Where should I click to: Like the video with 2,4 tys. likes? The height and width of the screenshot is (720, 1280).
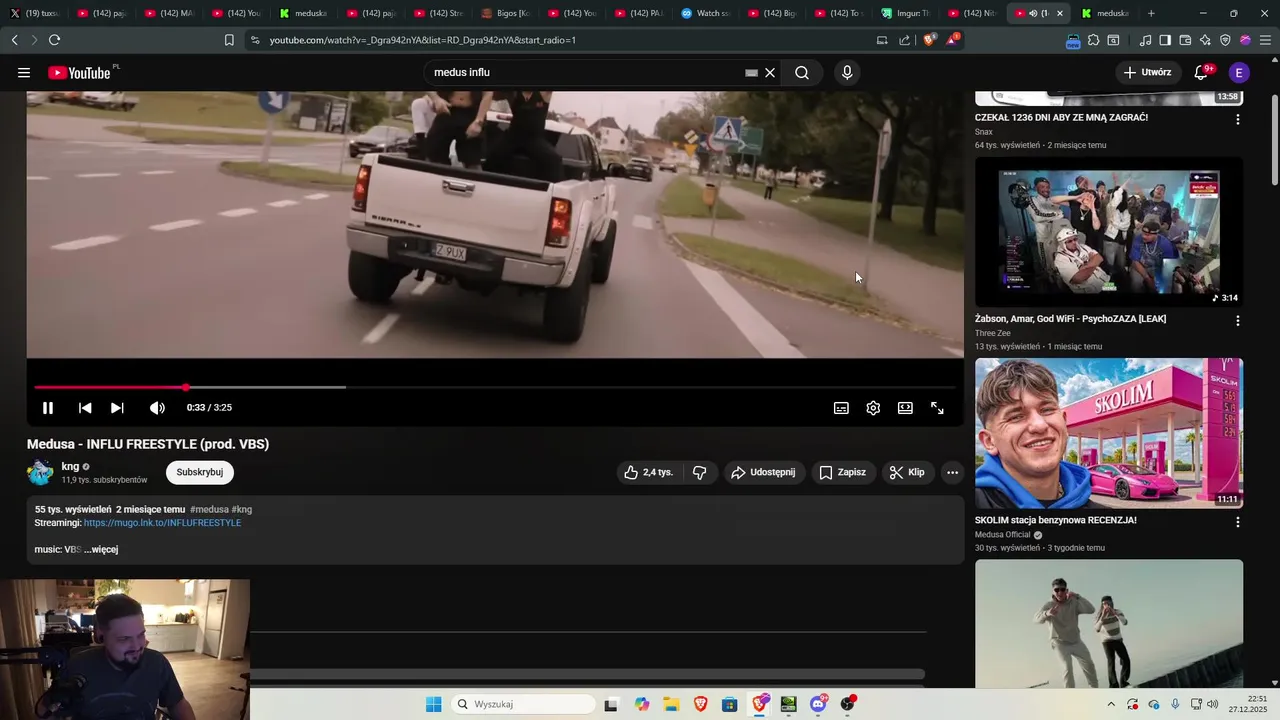point(648,472)
